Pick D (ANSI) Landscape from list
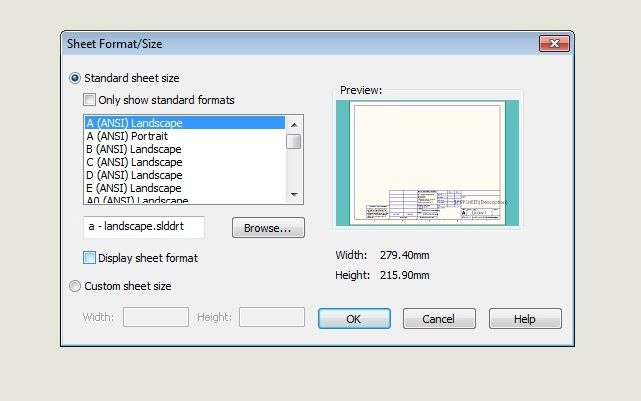This screenshot has width=641, height=401. tap(134, 175)
